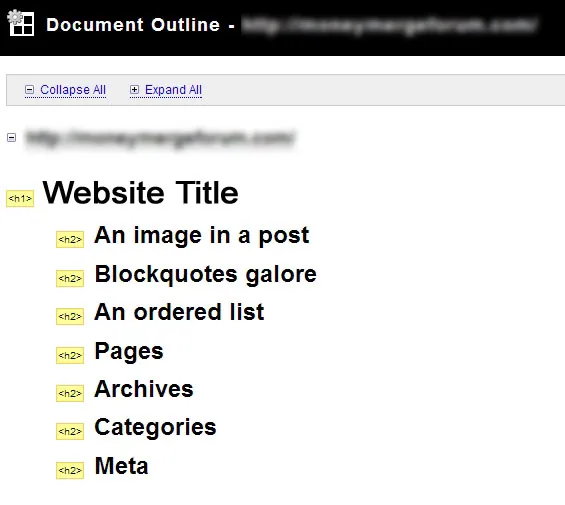Select 'Blockquotes galore' heading
This screenshot has width=565, height=505.
click(x=206, y=275)
